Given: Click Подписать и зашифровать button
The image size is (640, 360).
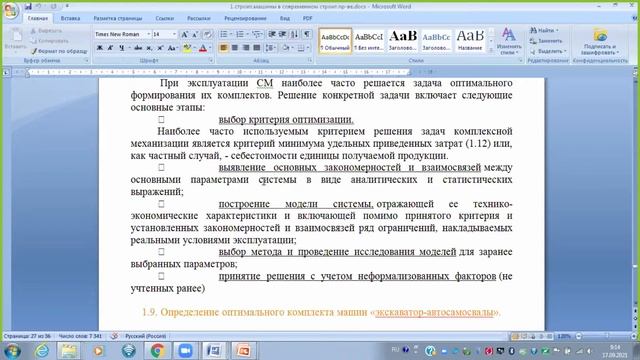Looking at the screenshot, I should (x=600, y=41).
